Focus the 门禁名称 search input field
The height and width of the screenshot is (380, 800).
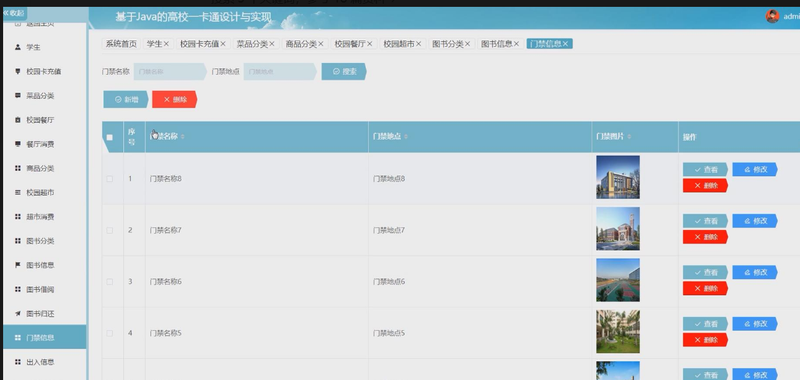[170, 71]
